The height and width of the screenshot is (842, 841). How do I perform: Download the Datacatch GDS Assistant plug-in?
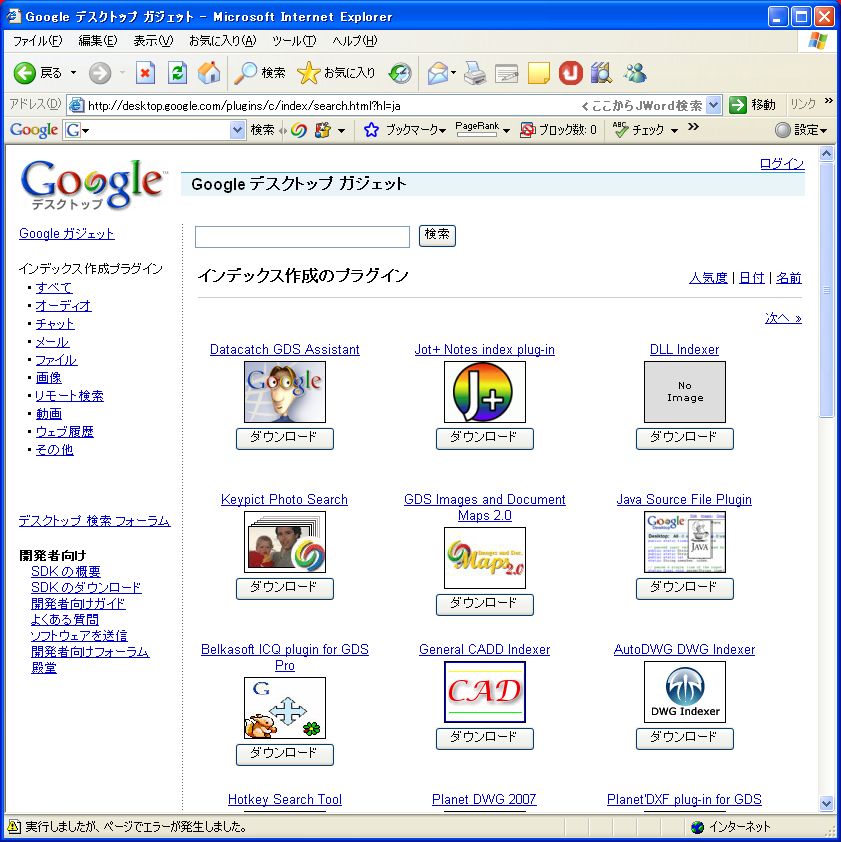point(284,438)
